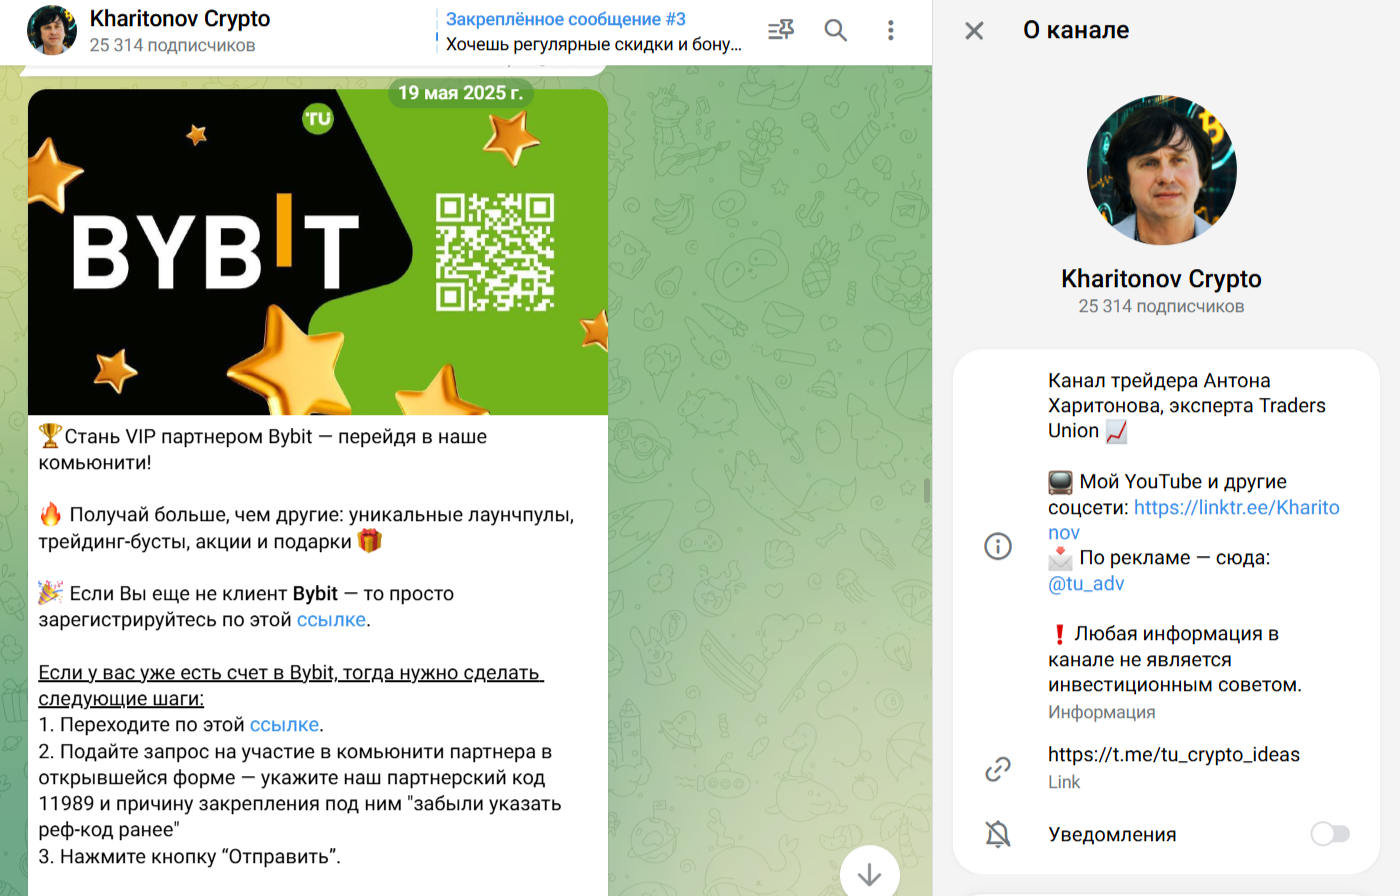Click the 25 314 подписчиков count in header
Viewport: 1400px width, 896px height.
click(172, 45)
